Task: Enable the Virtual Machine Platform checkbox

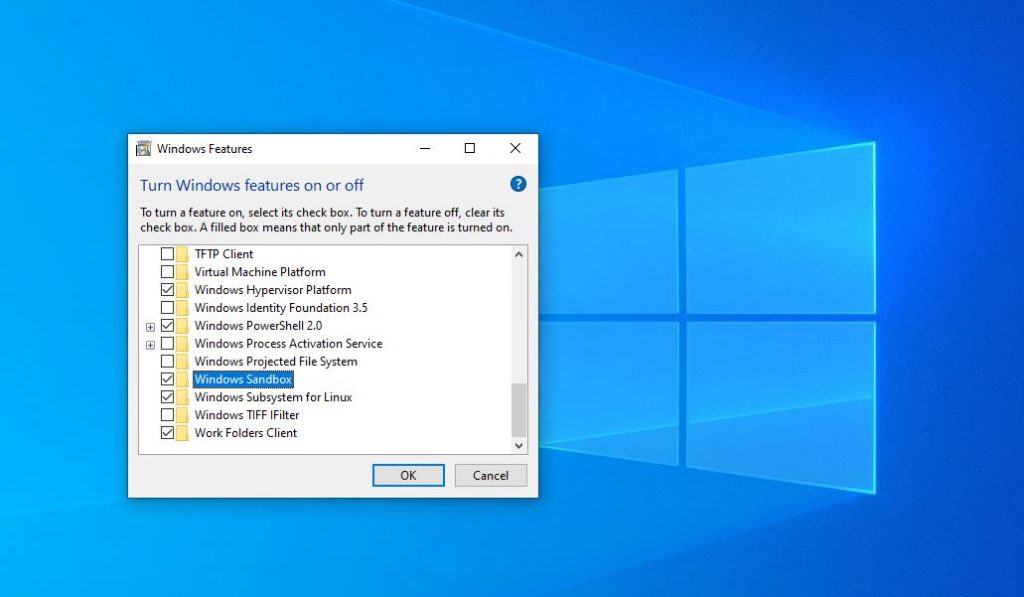Action: 167,272
